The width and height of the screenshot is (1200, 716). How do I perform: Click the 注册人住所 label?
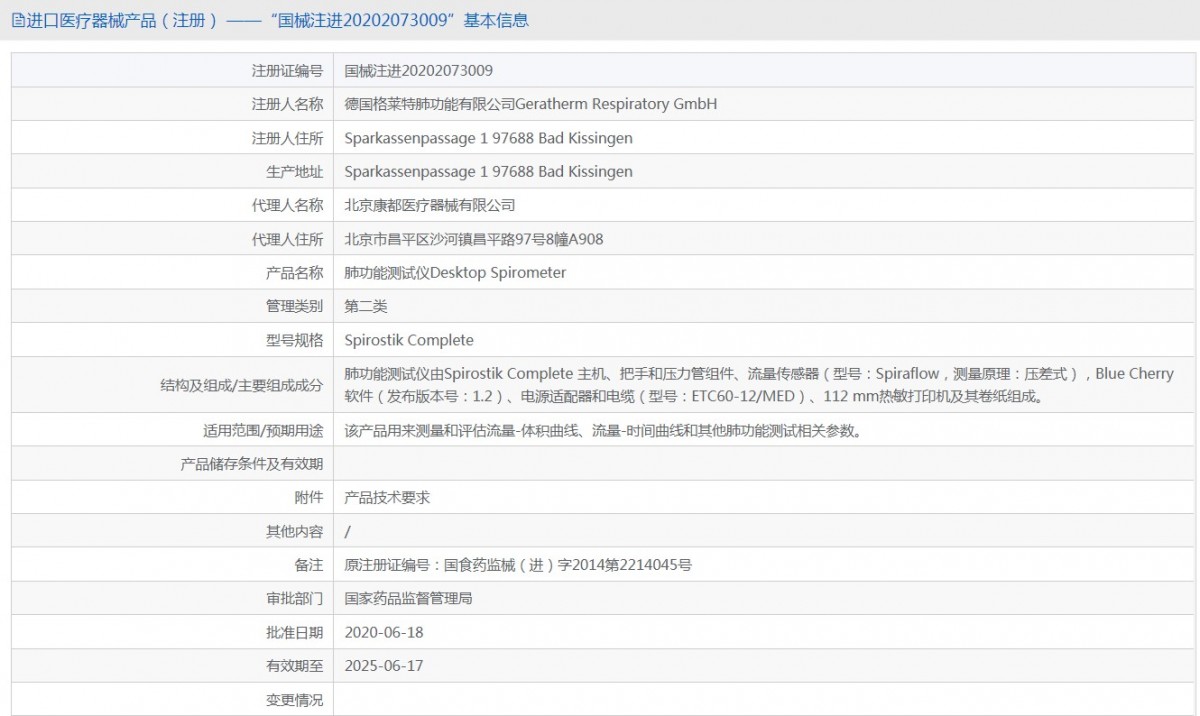(x=287, y=138)
